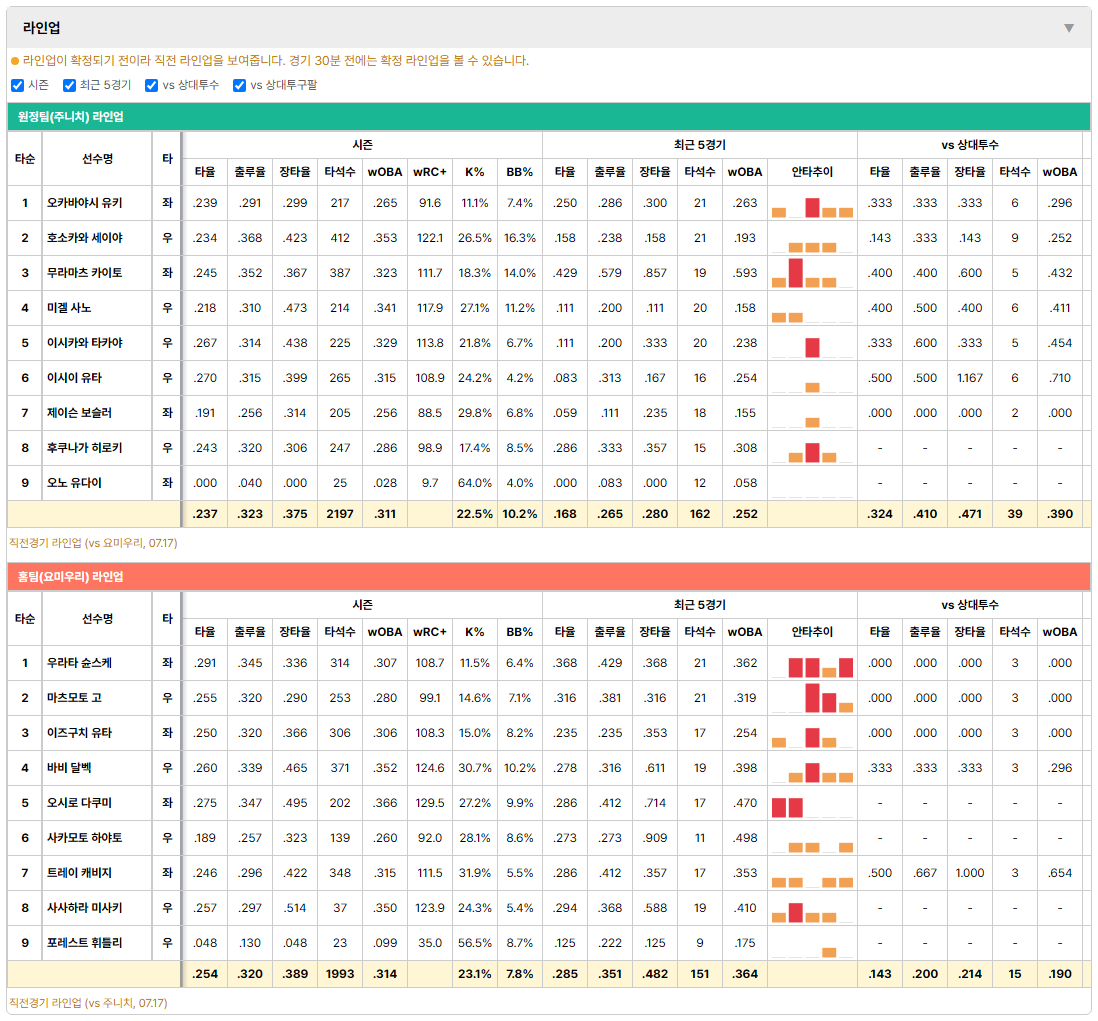This screenshot has height=1021, width=1098.
Task: Open player 바비 달벡
Action: tap(69, 768)
